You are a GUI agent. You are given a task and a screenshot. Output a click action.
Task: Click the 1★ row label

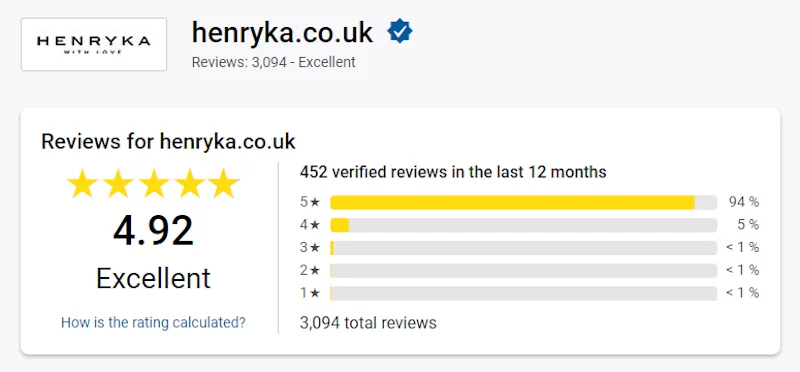[x=310, y=293]
